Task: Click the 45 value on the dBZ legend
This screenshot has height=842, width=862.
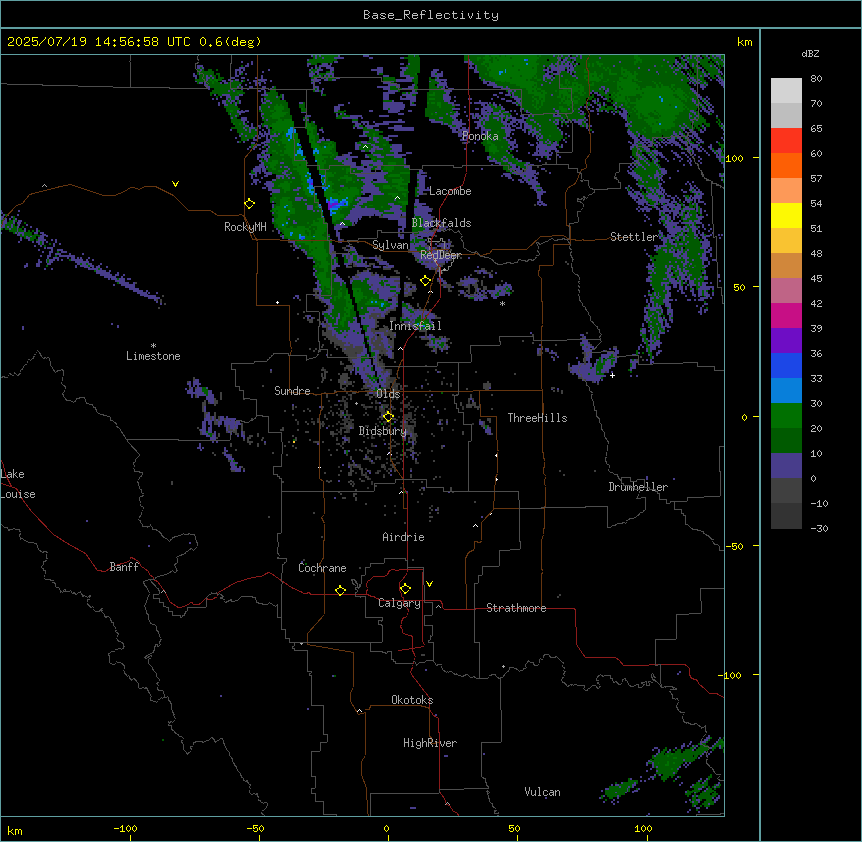Action: [x=816, y=279]
